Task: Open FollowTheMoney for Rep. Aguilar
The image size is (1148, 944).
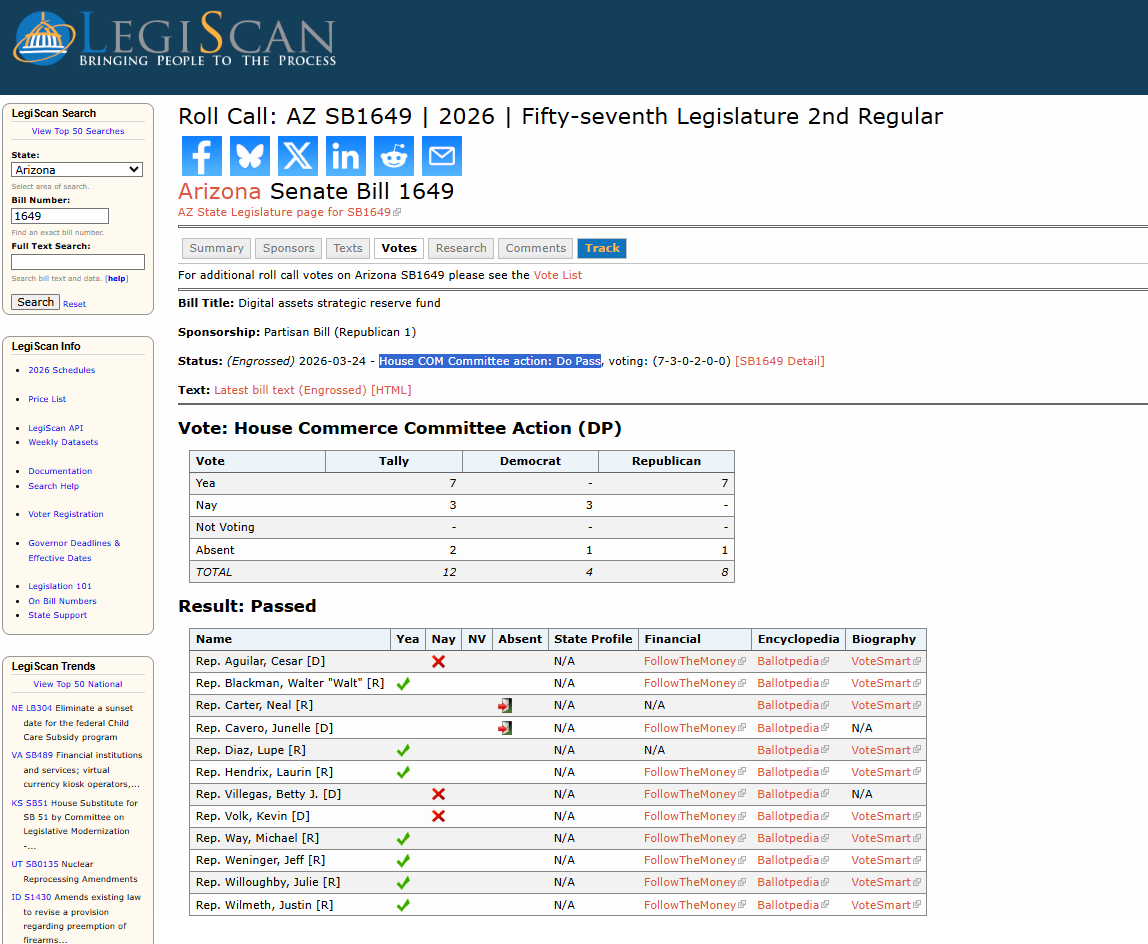Action: (694, 661)
